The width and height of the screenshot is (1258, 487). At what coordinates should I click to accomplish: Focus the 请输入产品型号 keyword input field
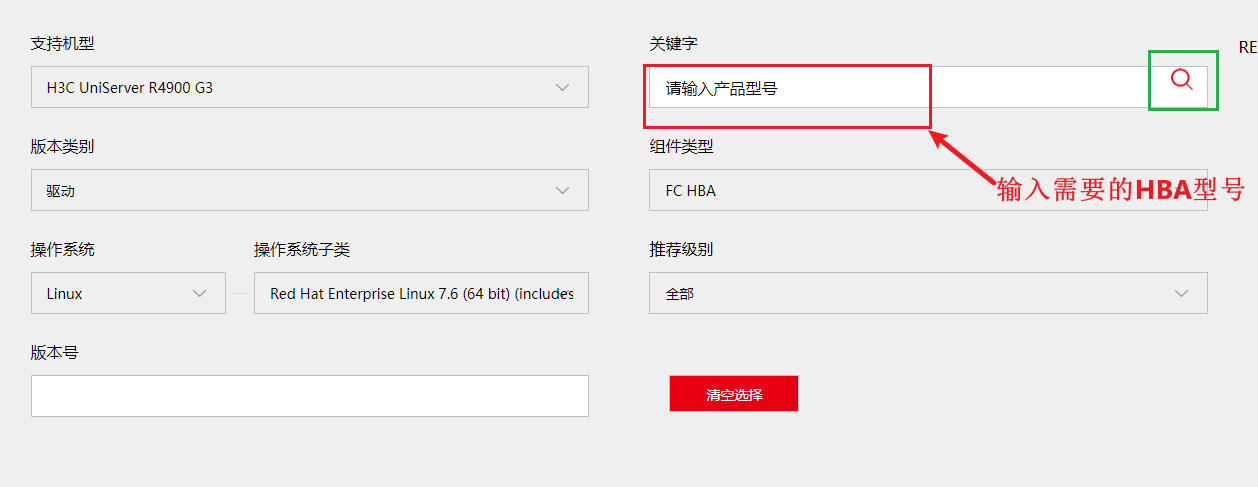[x=790, y=88]
